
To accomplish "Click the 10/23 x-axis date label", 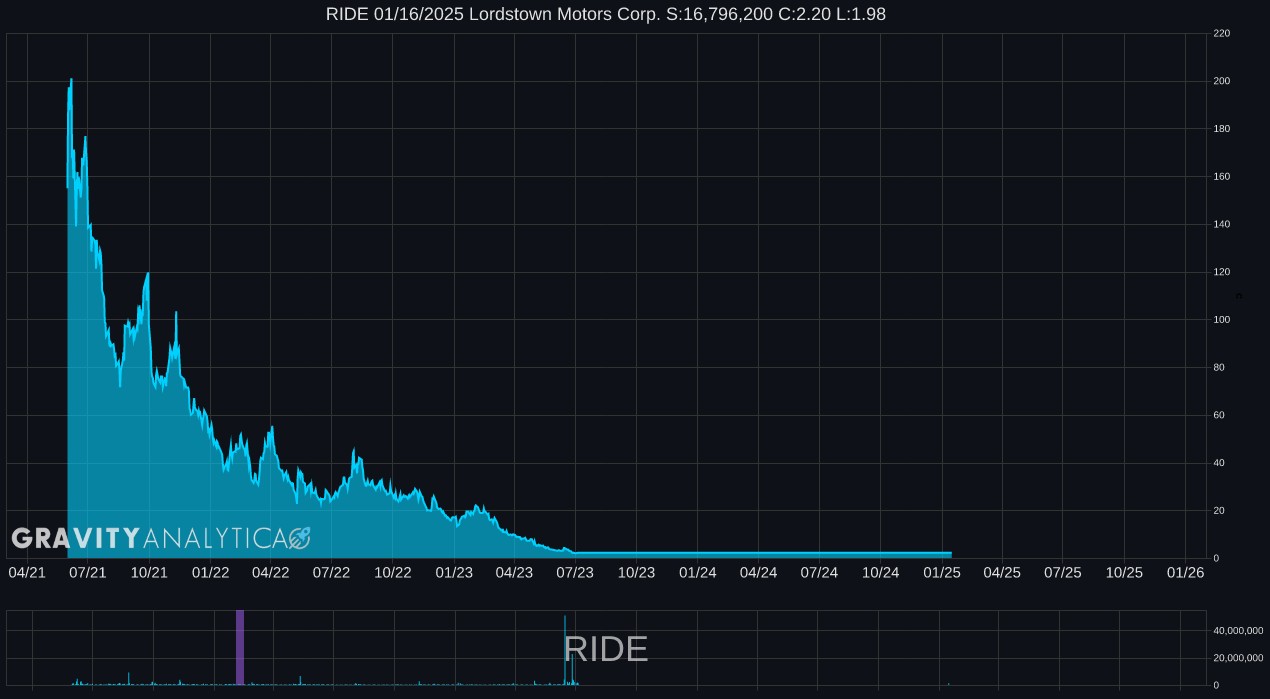I will point(636,572).
